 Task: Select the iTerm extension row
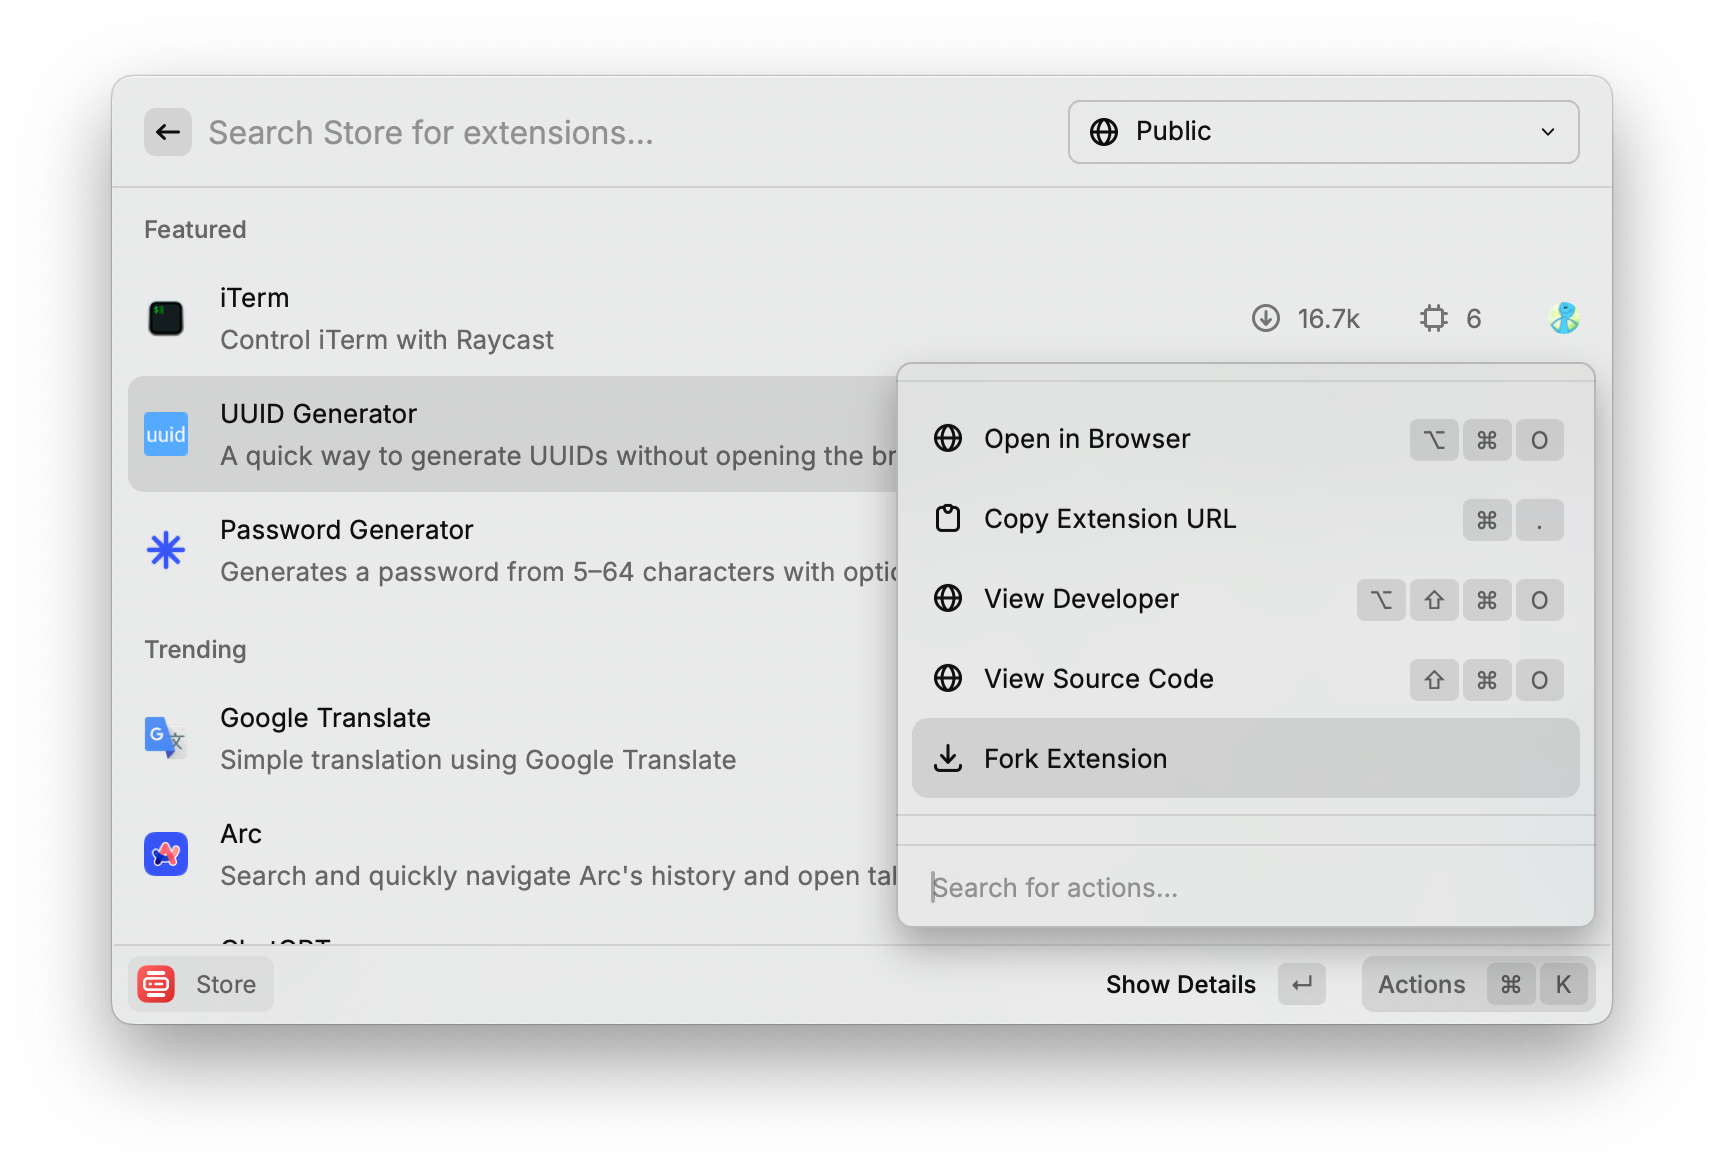pos(862,318)
